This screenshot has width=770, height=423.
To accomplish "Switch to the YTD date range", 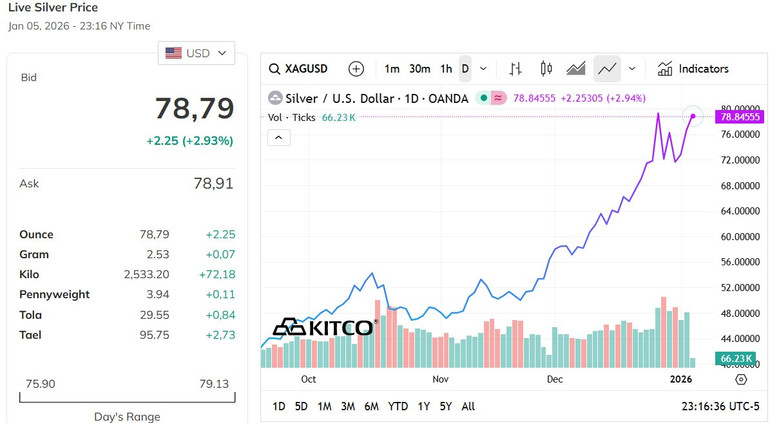I will tap(398, 406).
